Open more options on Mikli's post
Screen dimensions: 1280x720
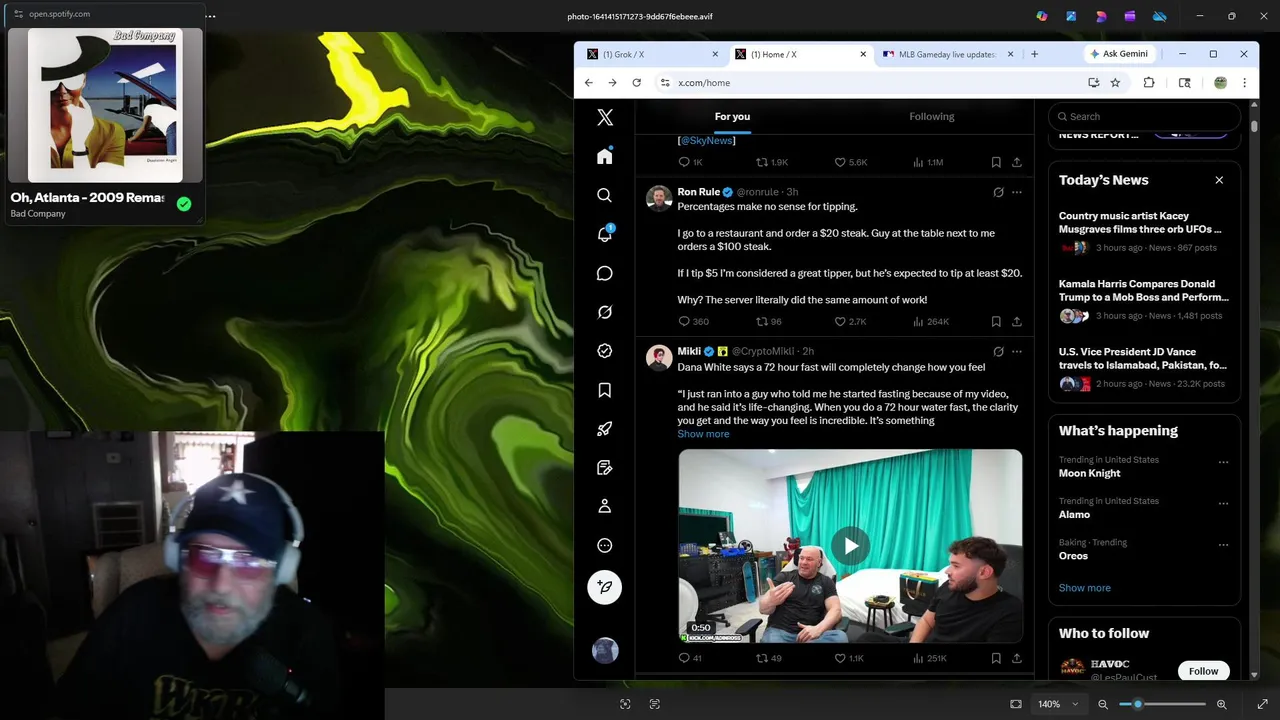[x=1016, y=352]
